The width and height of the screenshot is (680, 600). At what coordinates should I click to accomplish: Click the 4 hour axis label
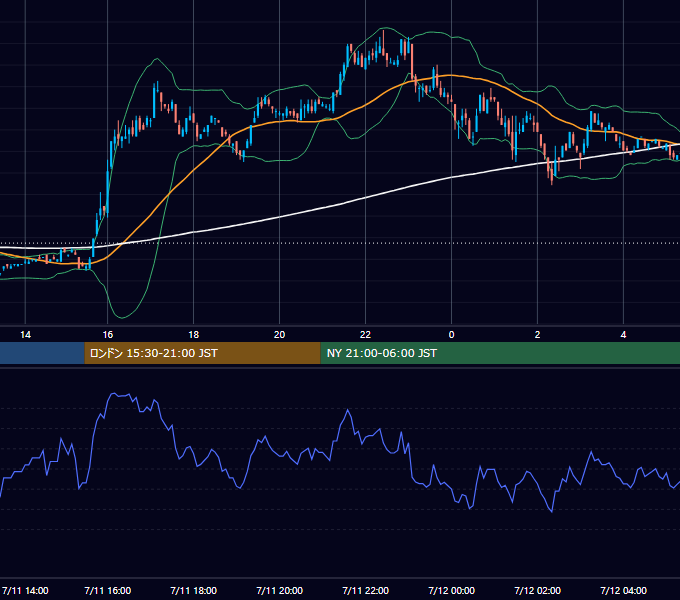623,335
